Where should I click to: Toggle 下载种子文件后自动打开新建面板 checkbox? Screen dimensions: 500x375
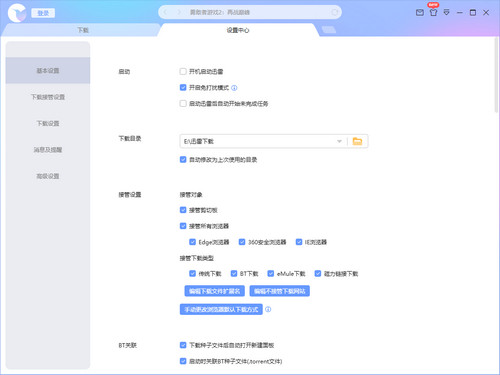pyautogui.click(x=183, y=345)
